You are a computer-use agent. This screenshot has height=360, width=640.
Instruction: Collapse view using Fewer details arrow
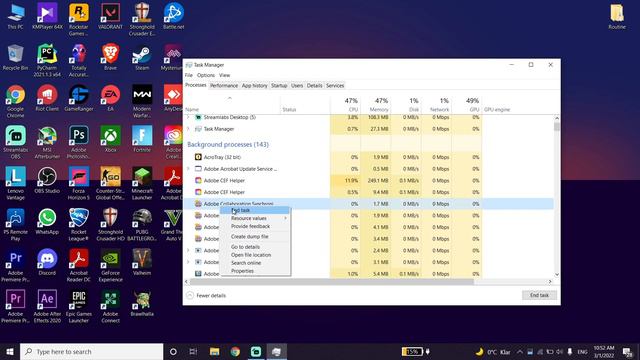[x=190, y=296]
